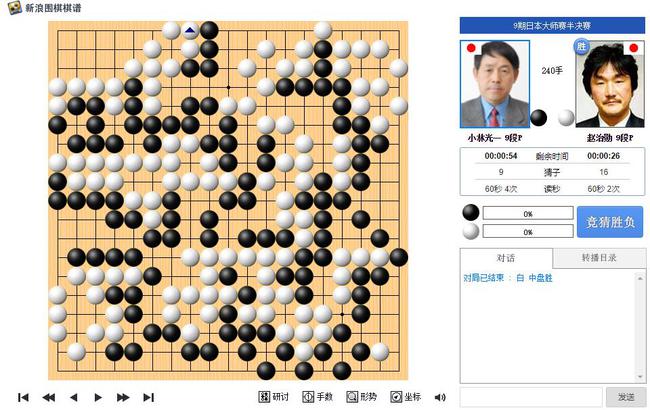
Task: Click 赵治勋 player photo
Action: [x=610, y=84]
